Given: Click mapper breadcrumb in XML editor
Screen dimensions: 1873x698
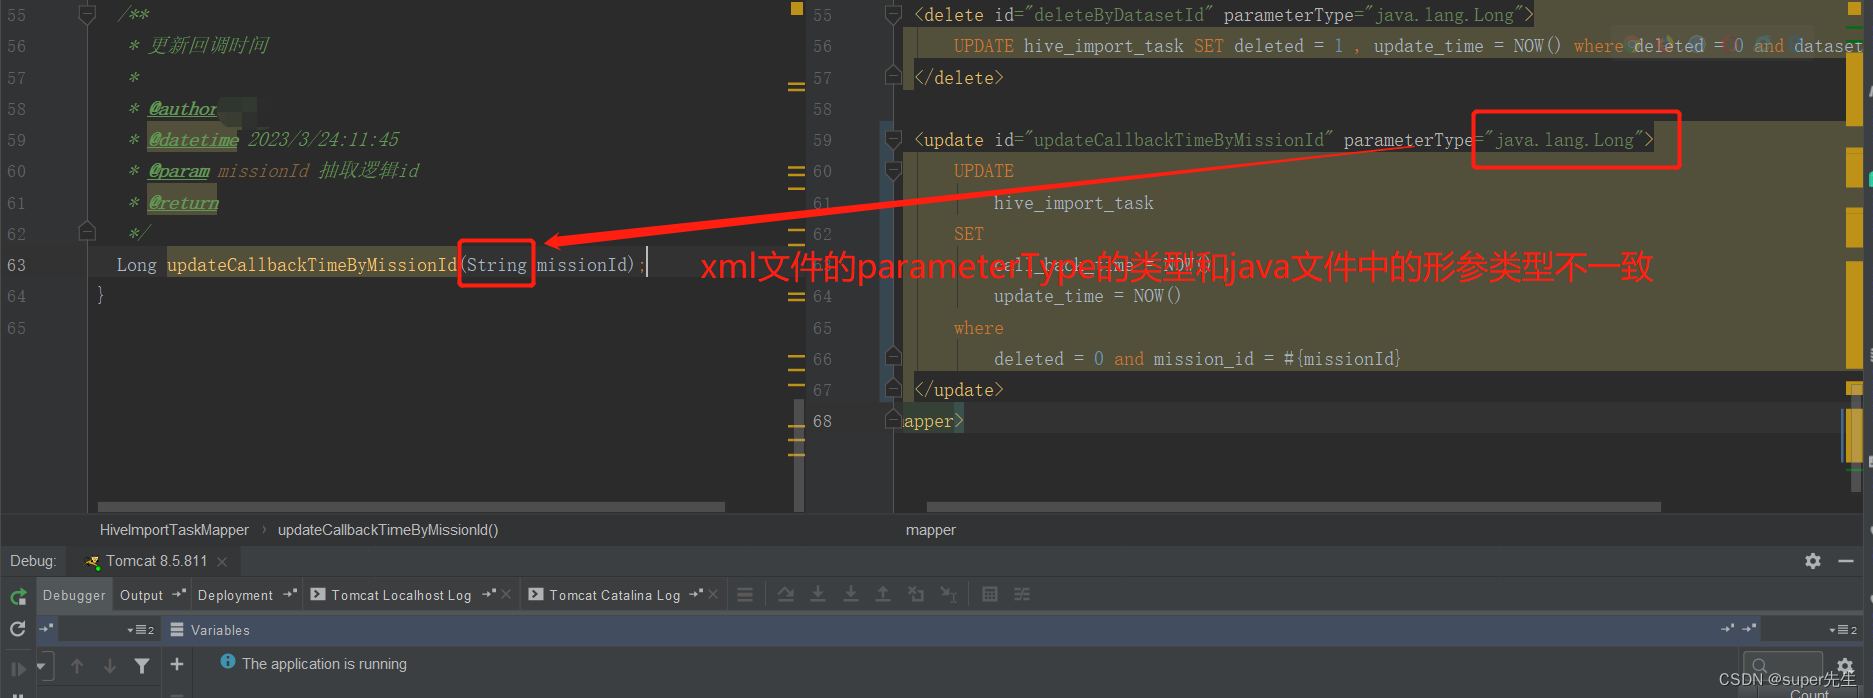Looking at the screenshot, I should pyautogui.click(x=931, y=530).
